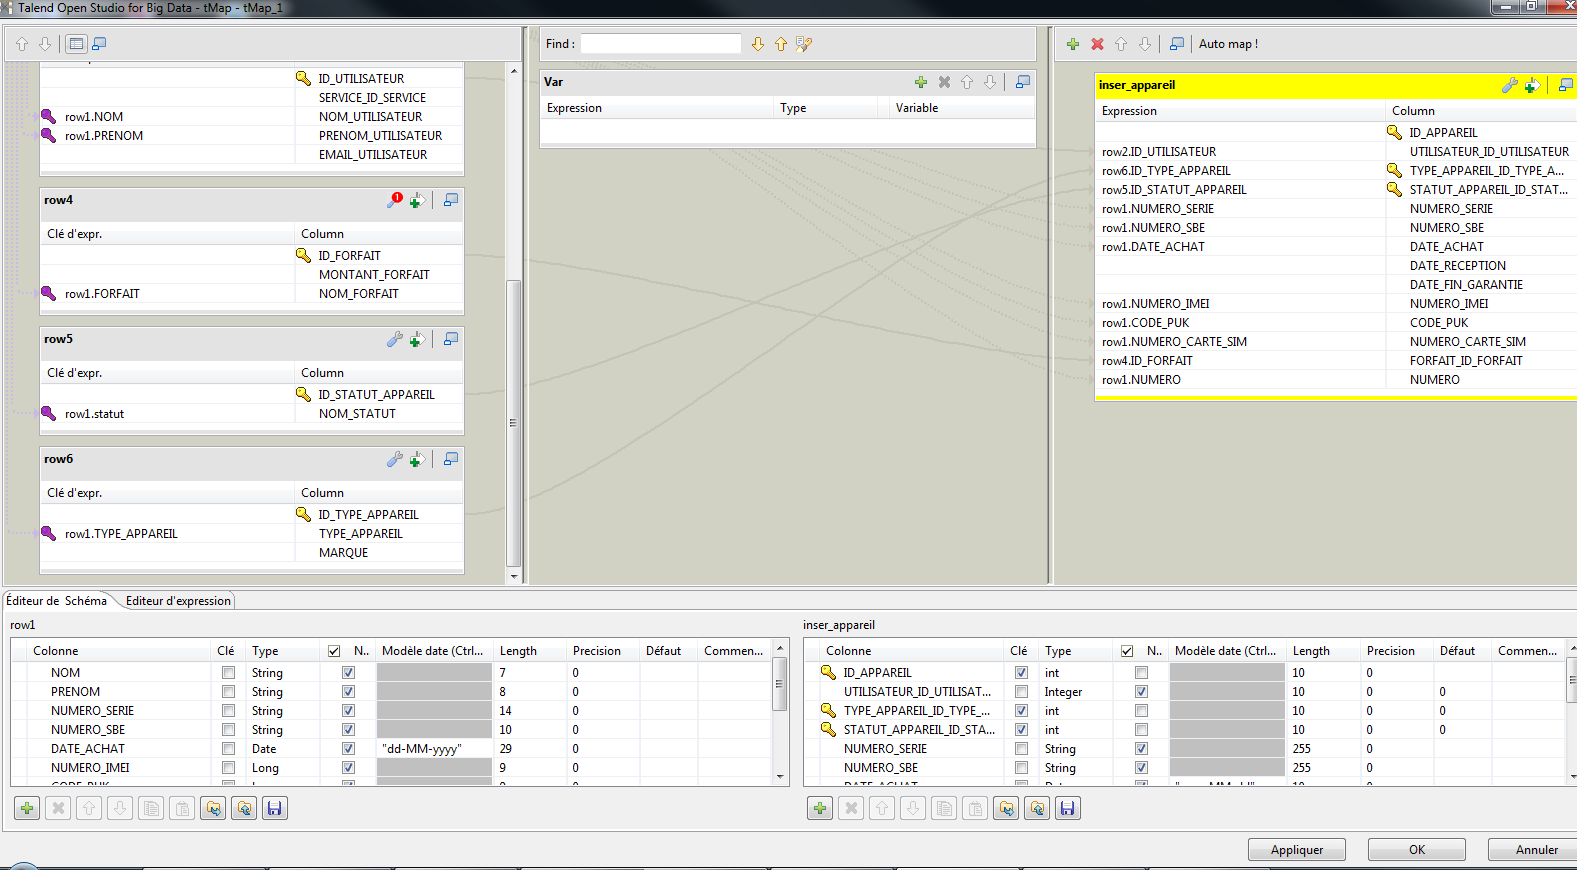Click the OK button
This screenshot has height=870, width=1577.
pyautogui.click(x=1417, y=850)
